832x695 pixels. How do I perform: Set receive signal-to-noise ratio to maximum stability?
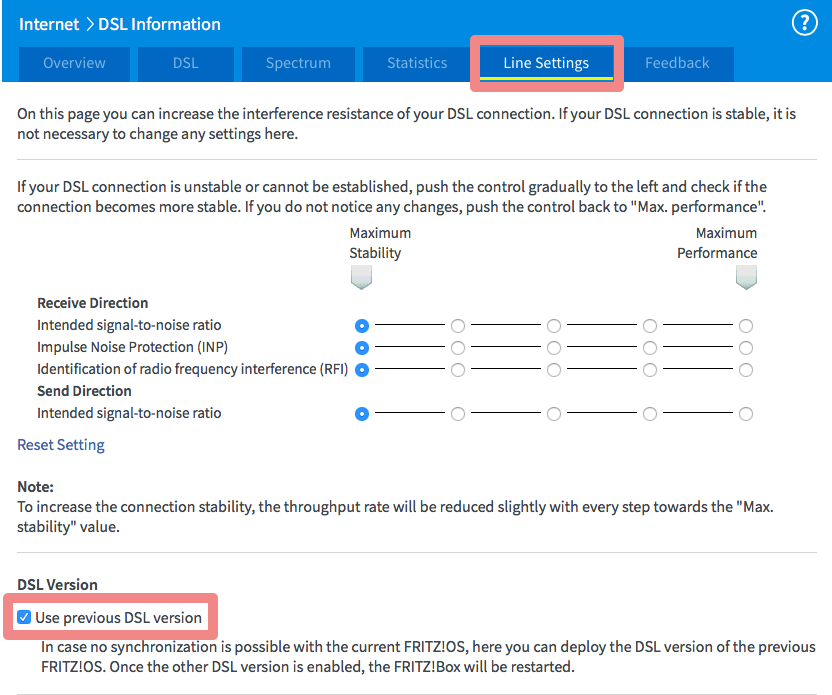pos(362,326)
